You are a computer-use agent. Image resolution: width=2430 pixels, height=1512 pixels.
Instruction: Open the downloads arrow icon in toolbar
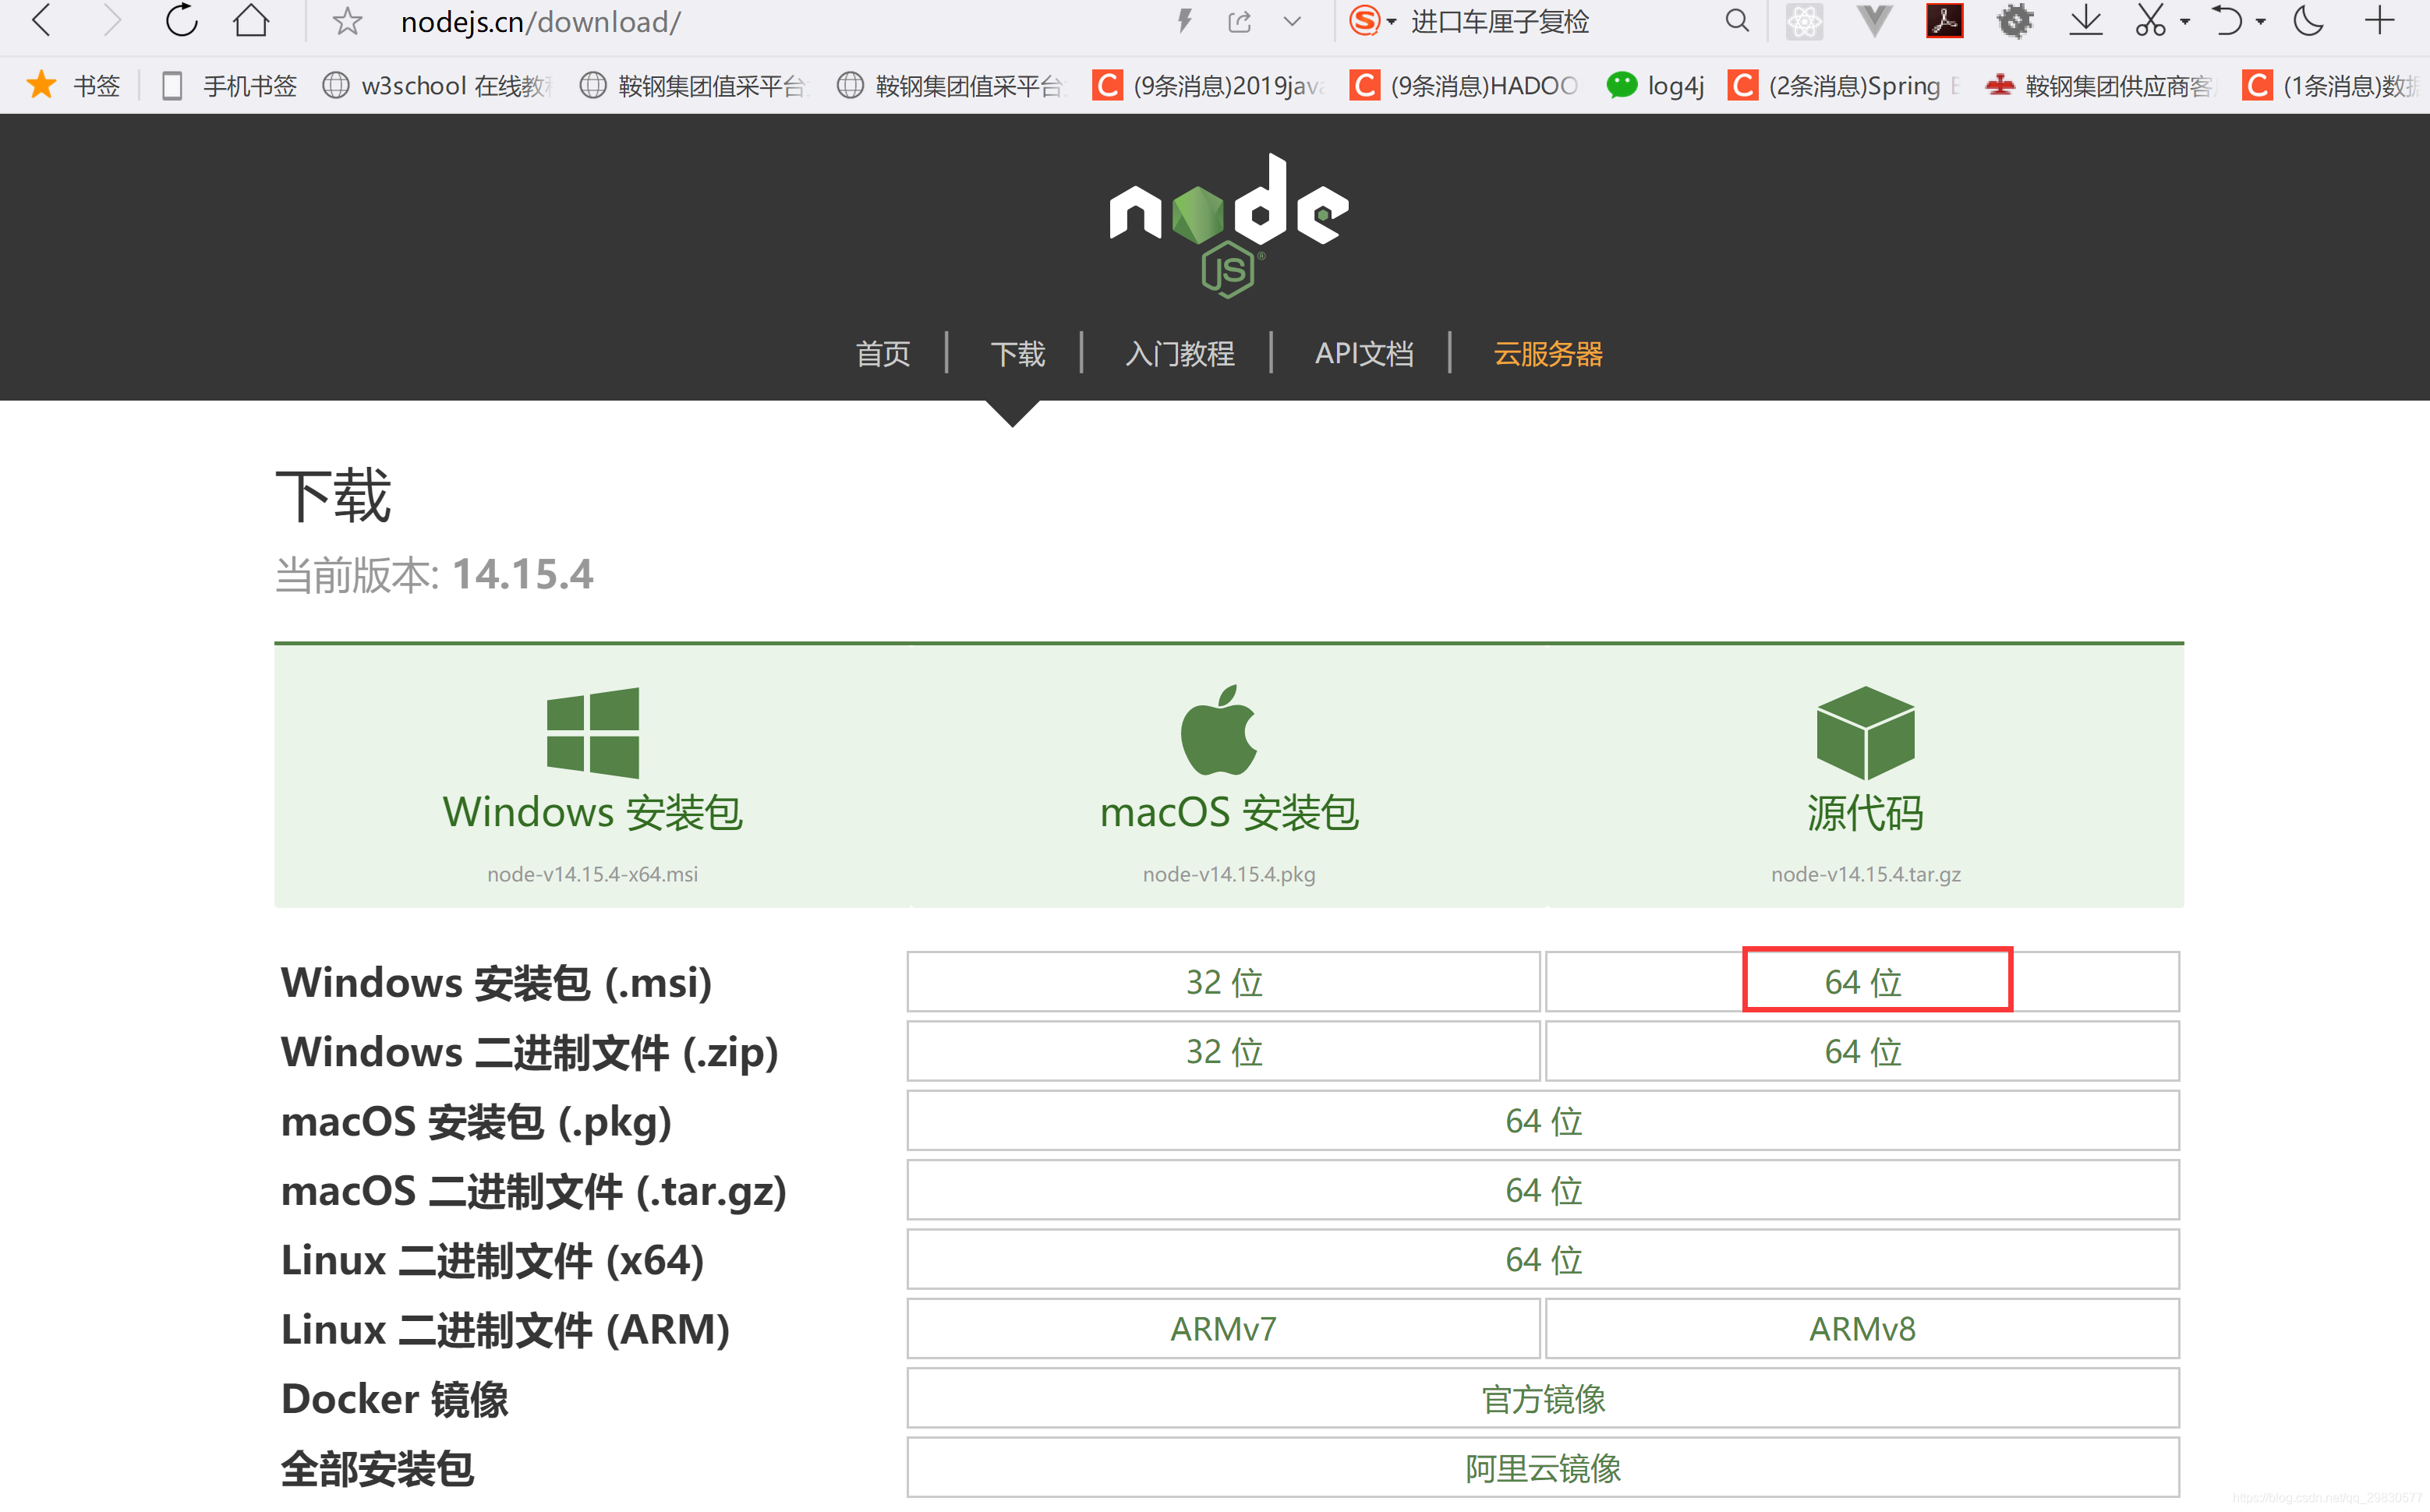pyautogui.click(x=2085, y=21)
